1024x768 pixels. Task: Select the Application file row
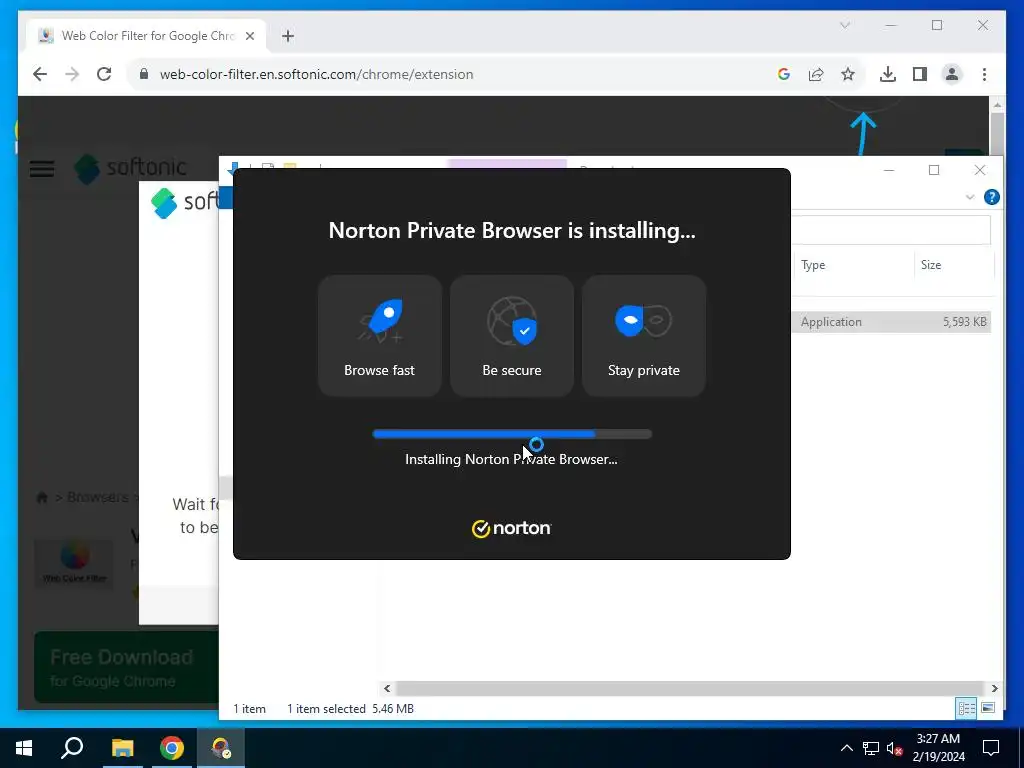coord(891,322)
